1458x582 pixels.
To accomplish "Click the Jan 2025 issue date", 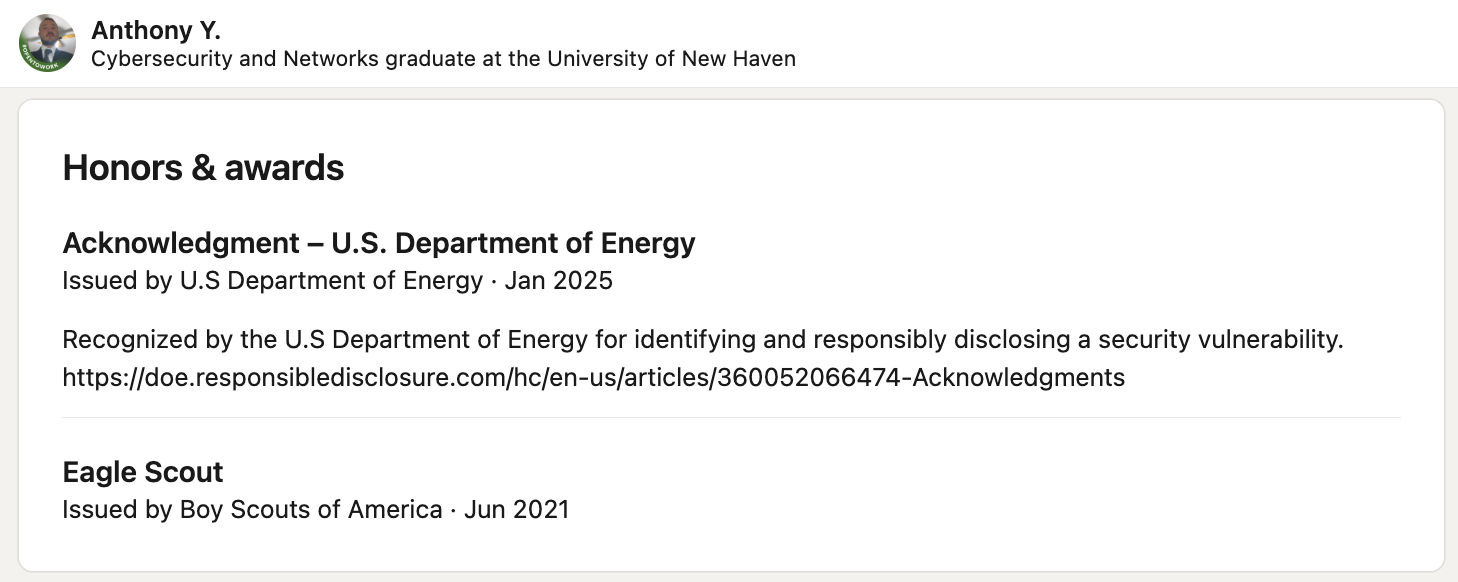I will 558,281.
